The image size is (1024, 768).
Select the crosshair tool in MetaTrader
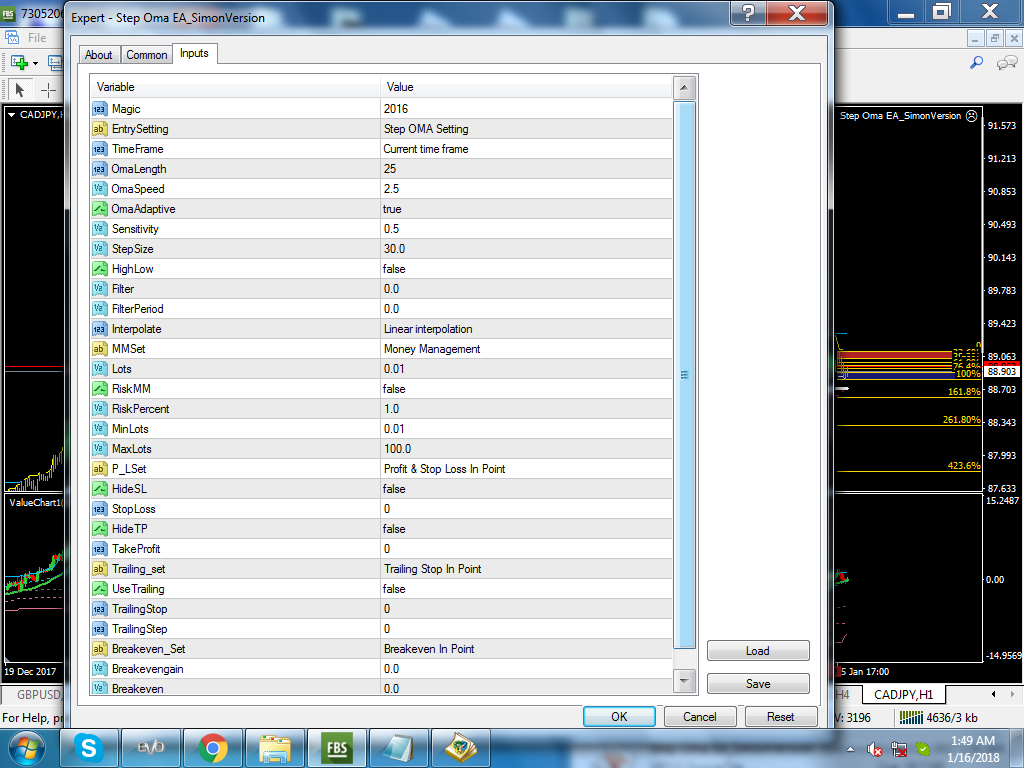(48, 89)
